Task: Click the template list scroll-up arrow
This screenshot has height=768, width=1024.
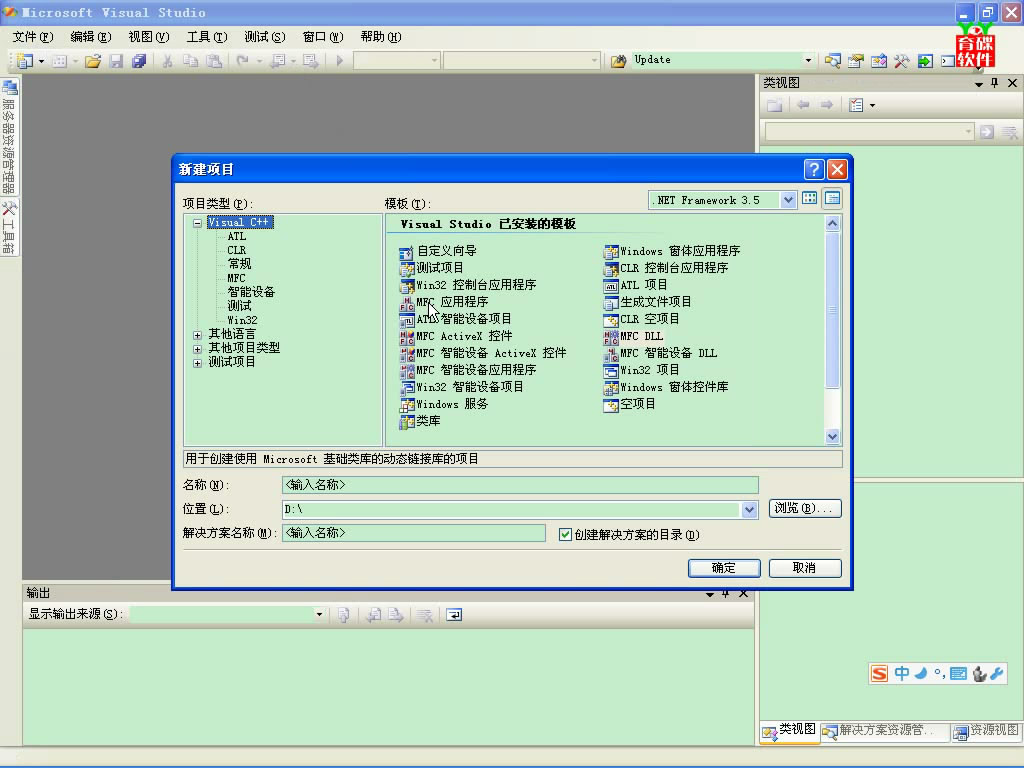Action: pyautogui.click(x=832, y=224)
